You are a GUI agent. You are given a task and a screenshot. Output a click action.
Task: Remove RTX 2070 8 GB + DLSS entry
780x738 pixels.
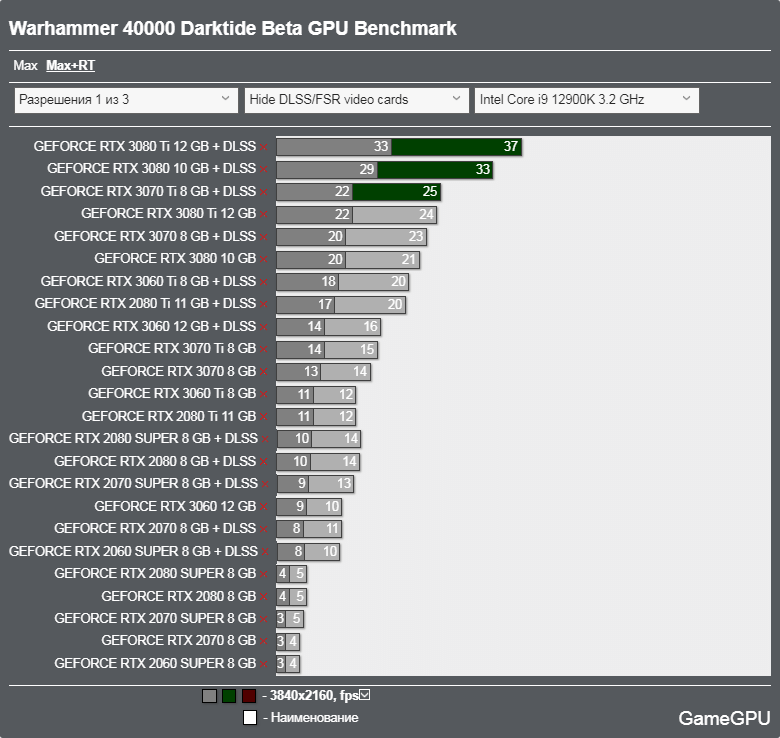pos(264,530)
